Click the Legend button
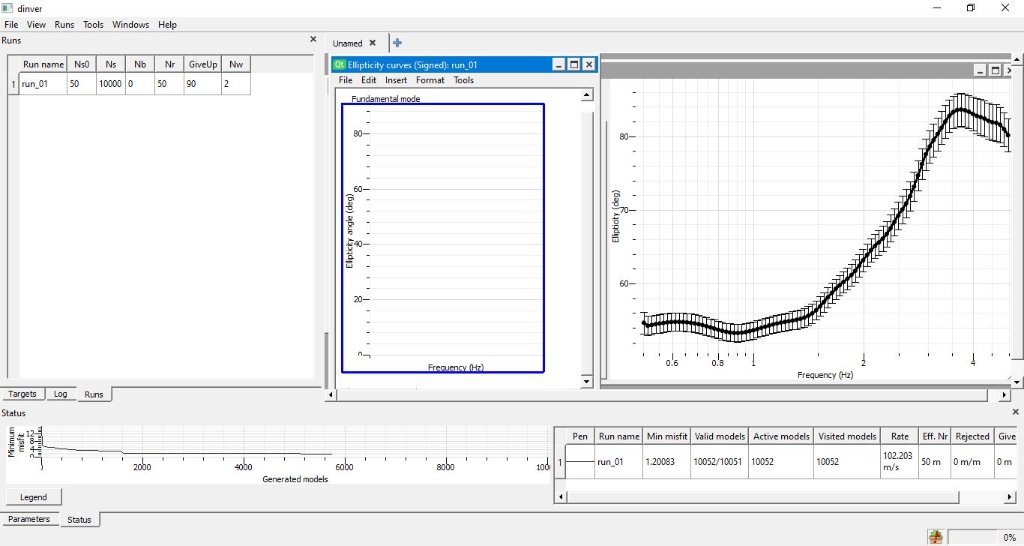Image resolution: width=1024 pixels, height=546 pixels. [x=34, y=497]
